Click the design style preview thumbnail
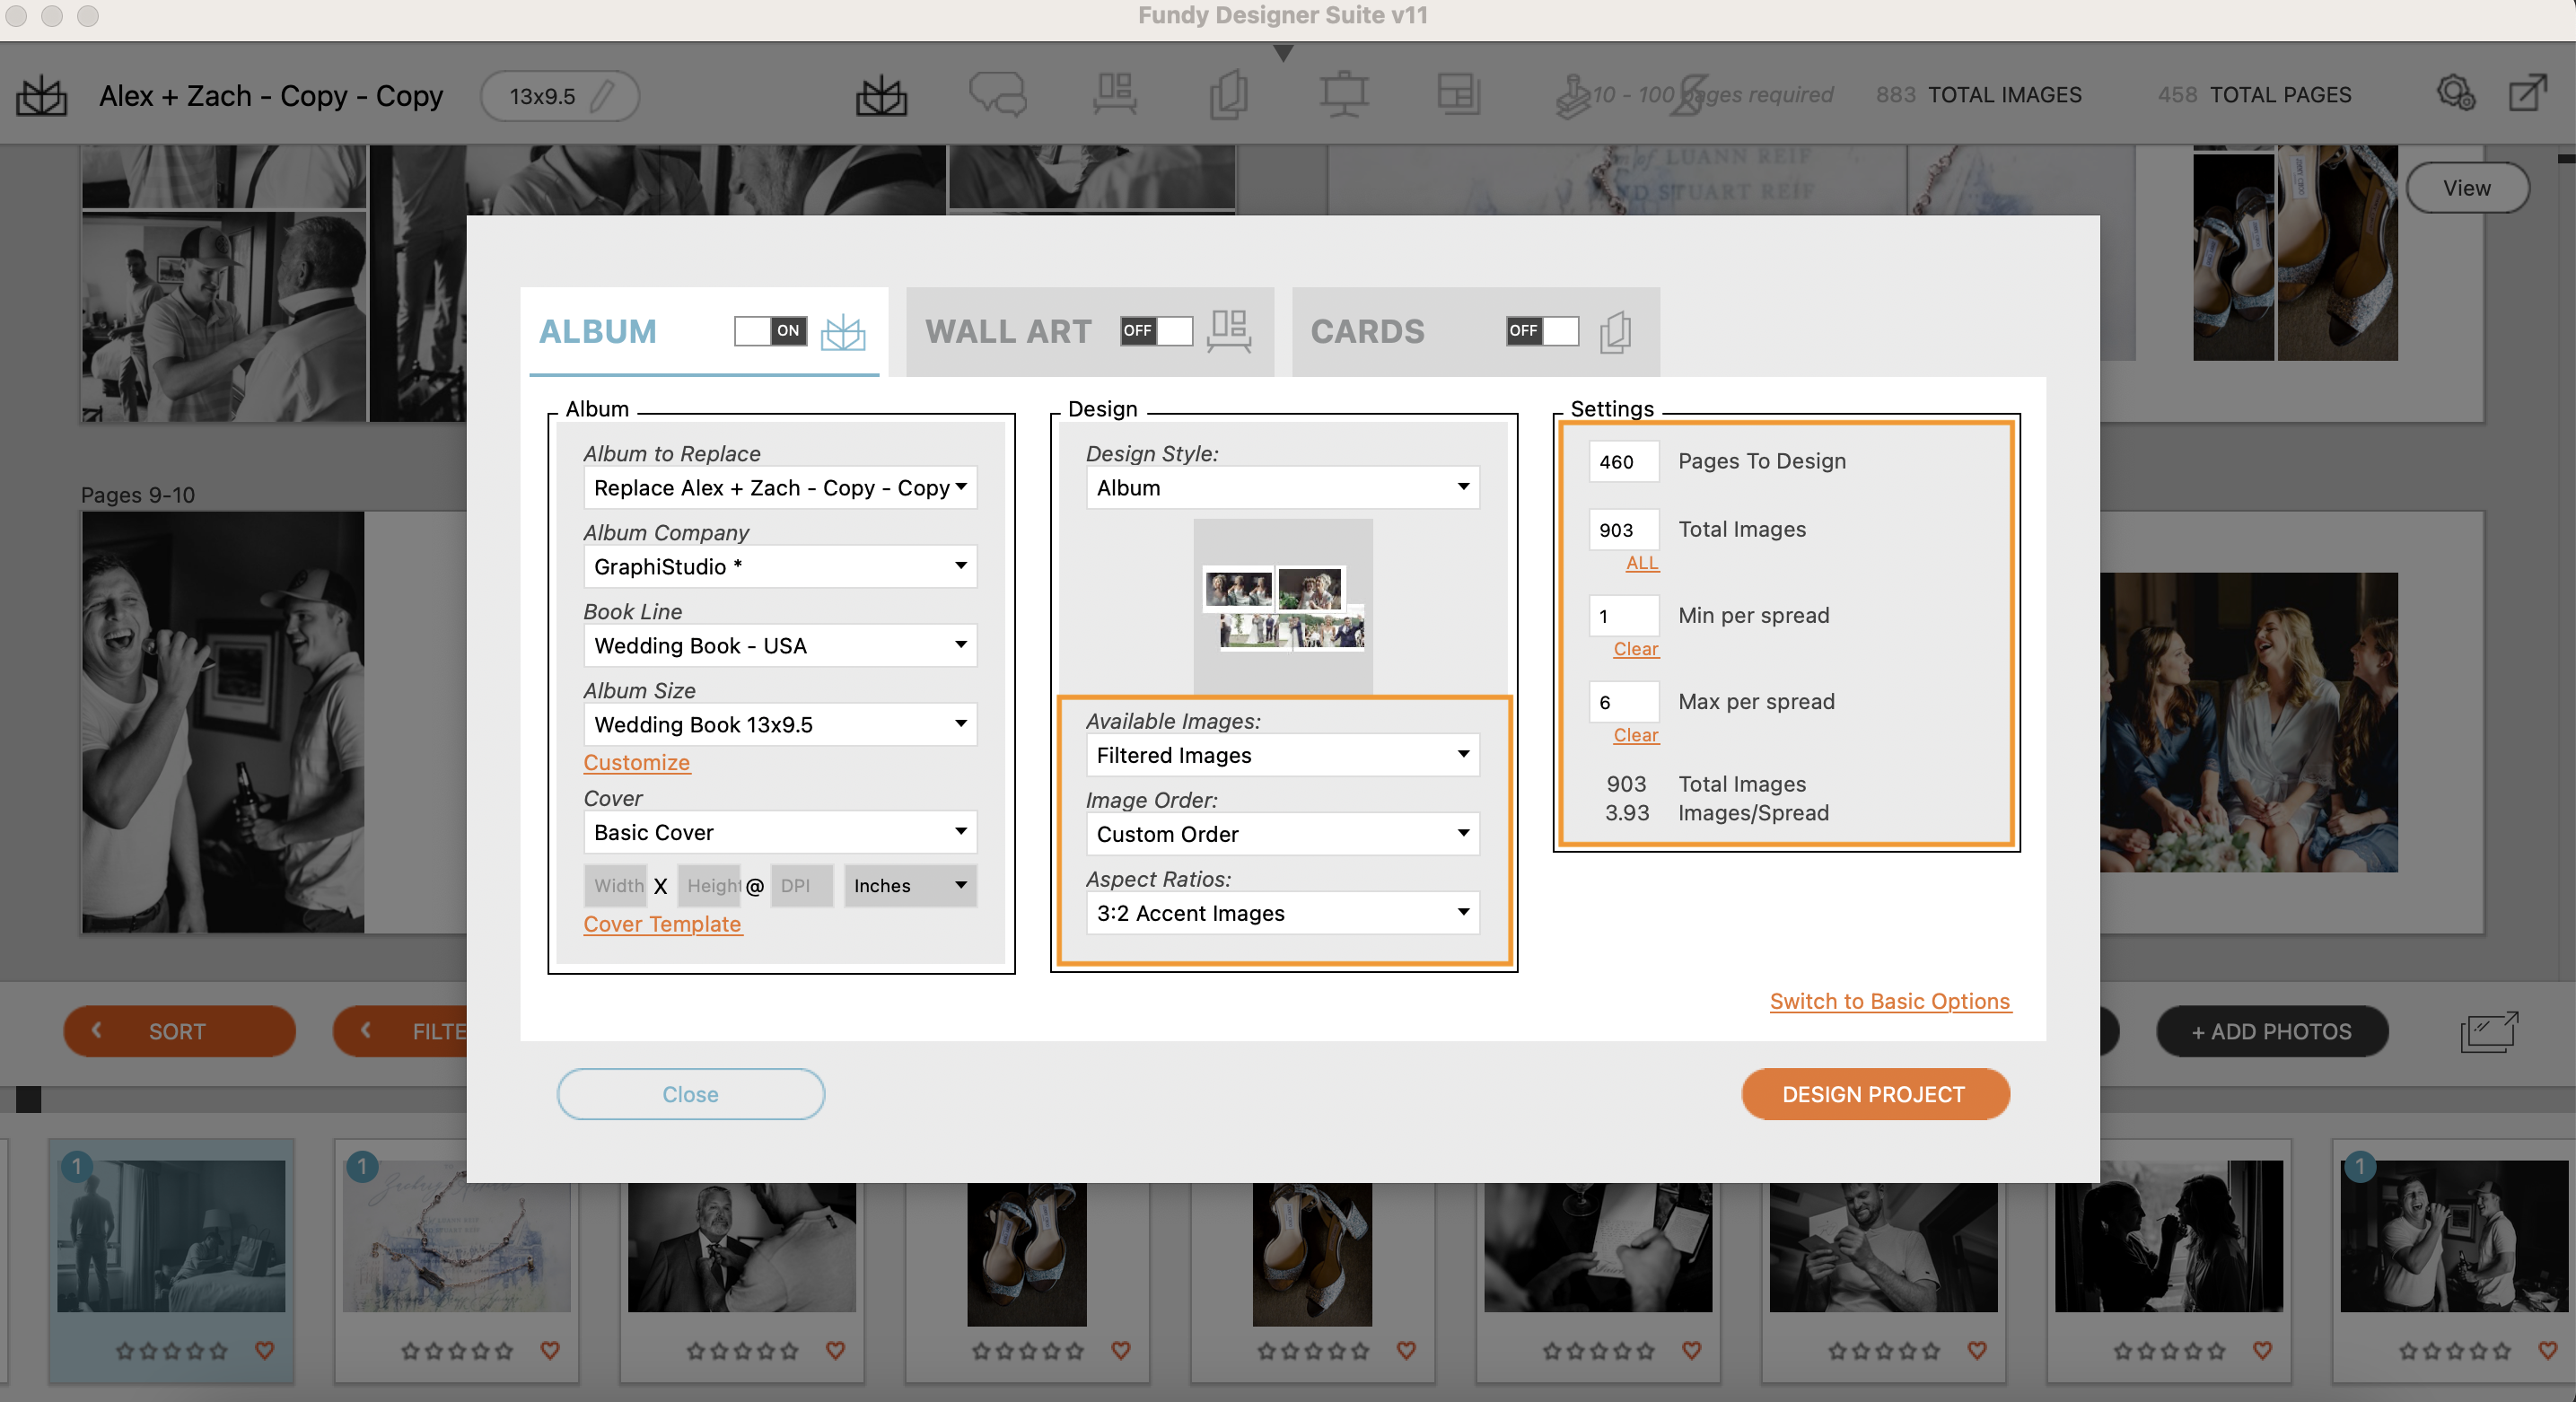Viewport: 2576px width, 1402px height. [x=1283, y=607]
